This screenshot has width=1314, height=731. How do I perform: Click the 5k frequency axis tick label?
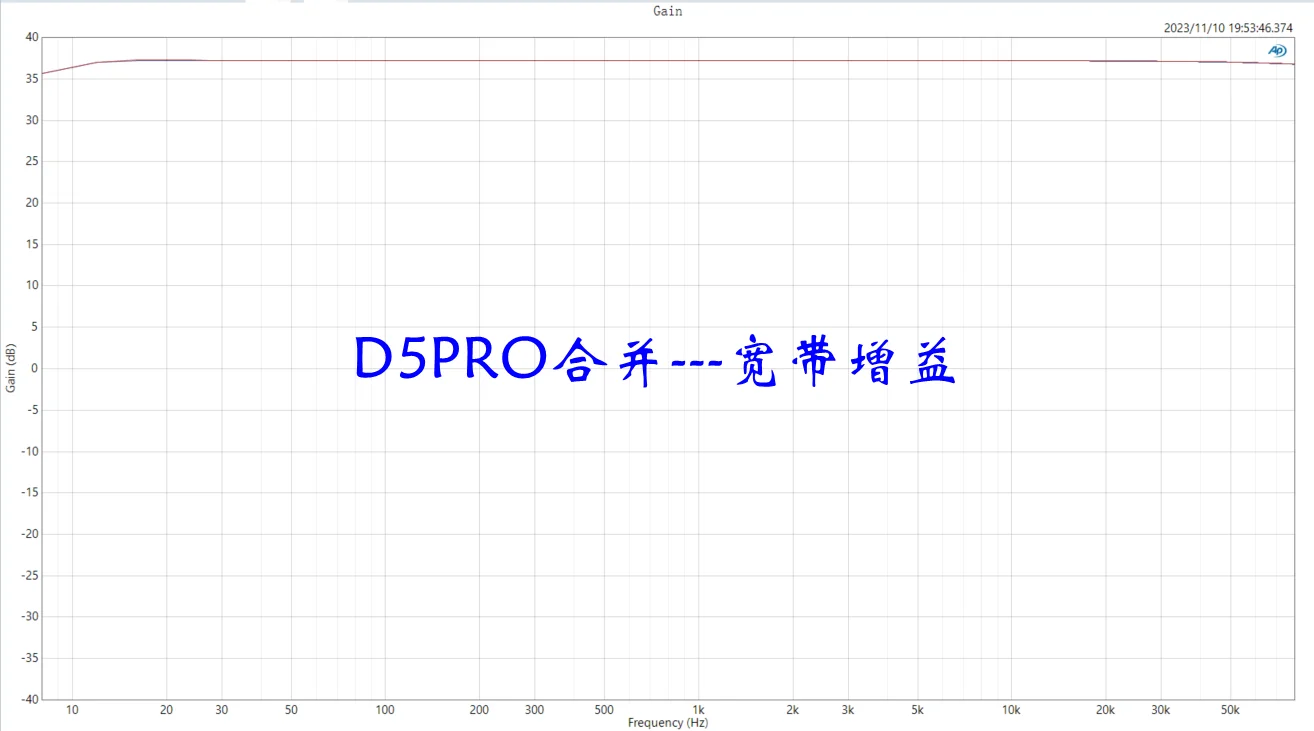[918, 710]
